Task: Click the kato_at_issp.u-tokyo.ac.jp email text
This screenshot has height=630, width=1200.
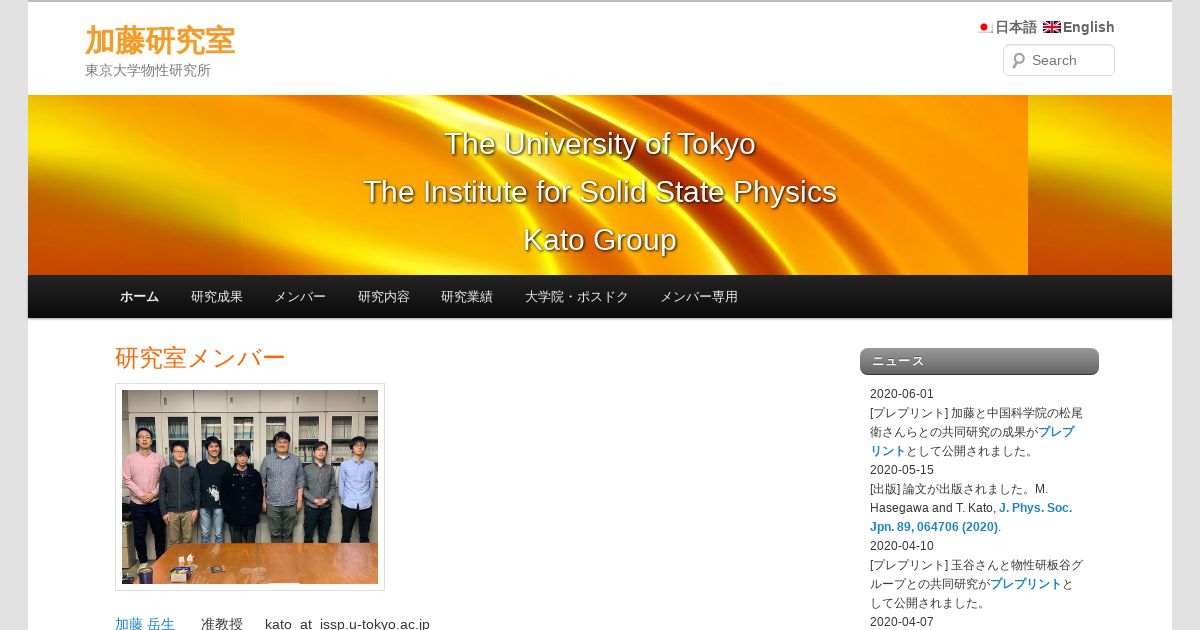Action: click(347, 624)
